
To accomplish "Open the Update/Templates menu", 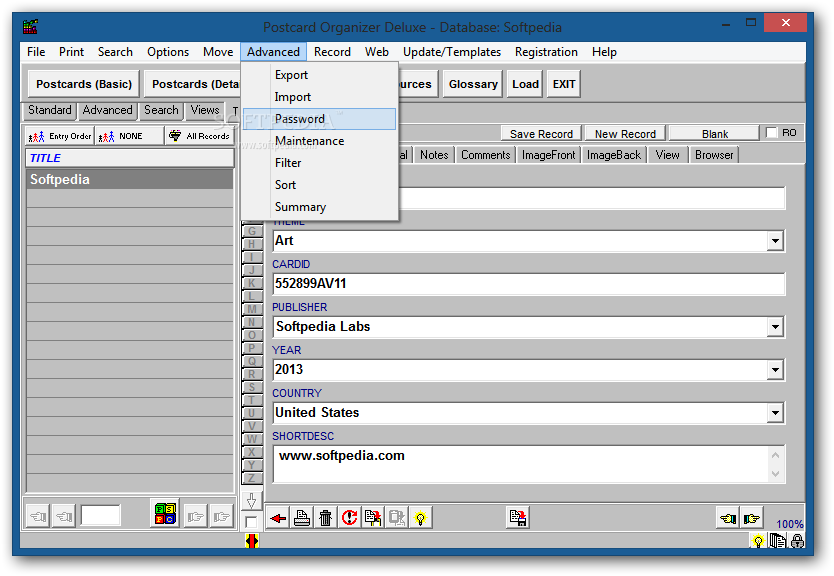I will pos(452,52).
